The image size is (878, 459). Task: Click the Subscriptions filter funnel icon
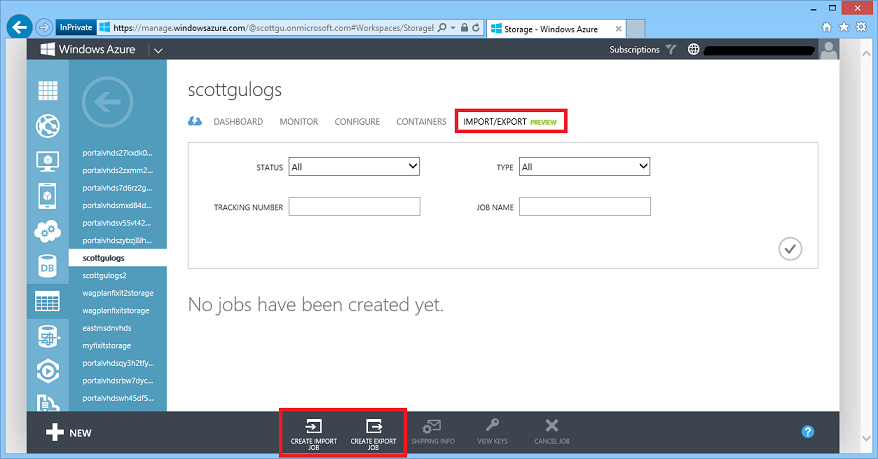671,50
